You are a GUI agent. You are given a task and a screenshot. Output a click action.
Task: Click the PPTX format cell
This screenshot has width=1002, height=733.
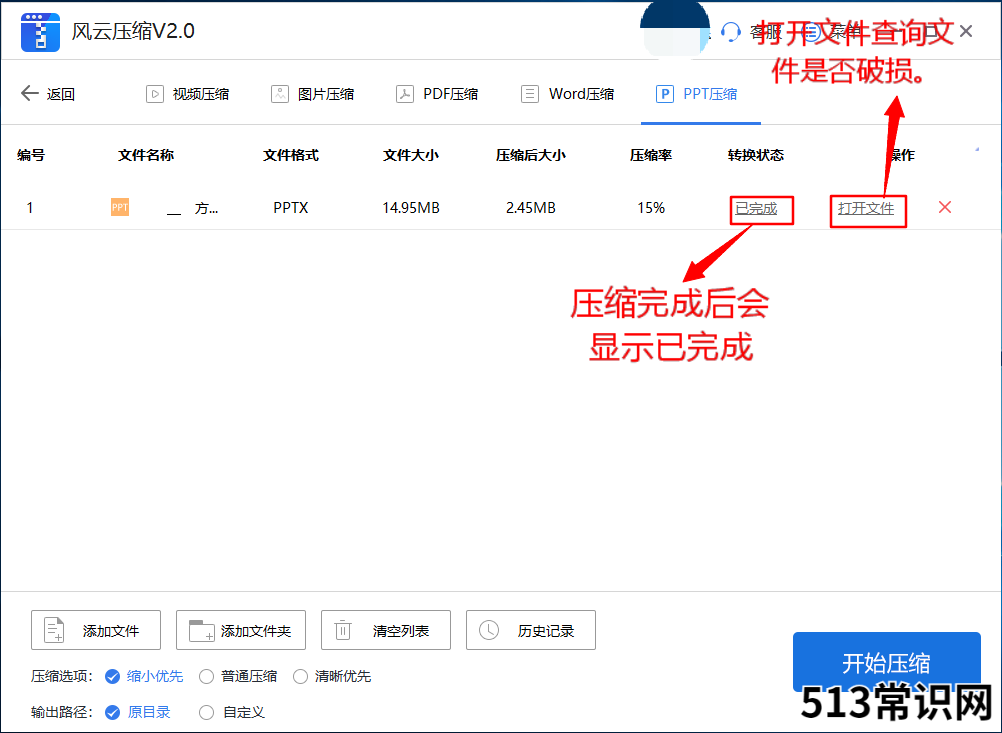click(x=291, y=208)
